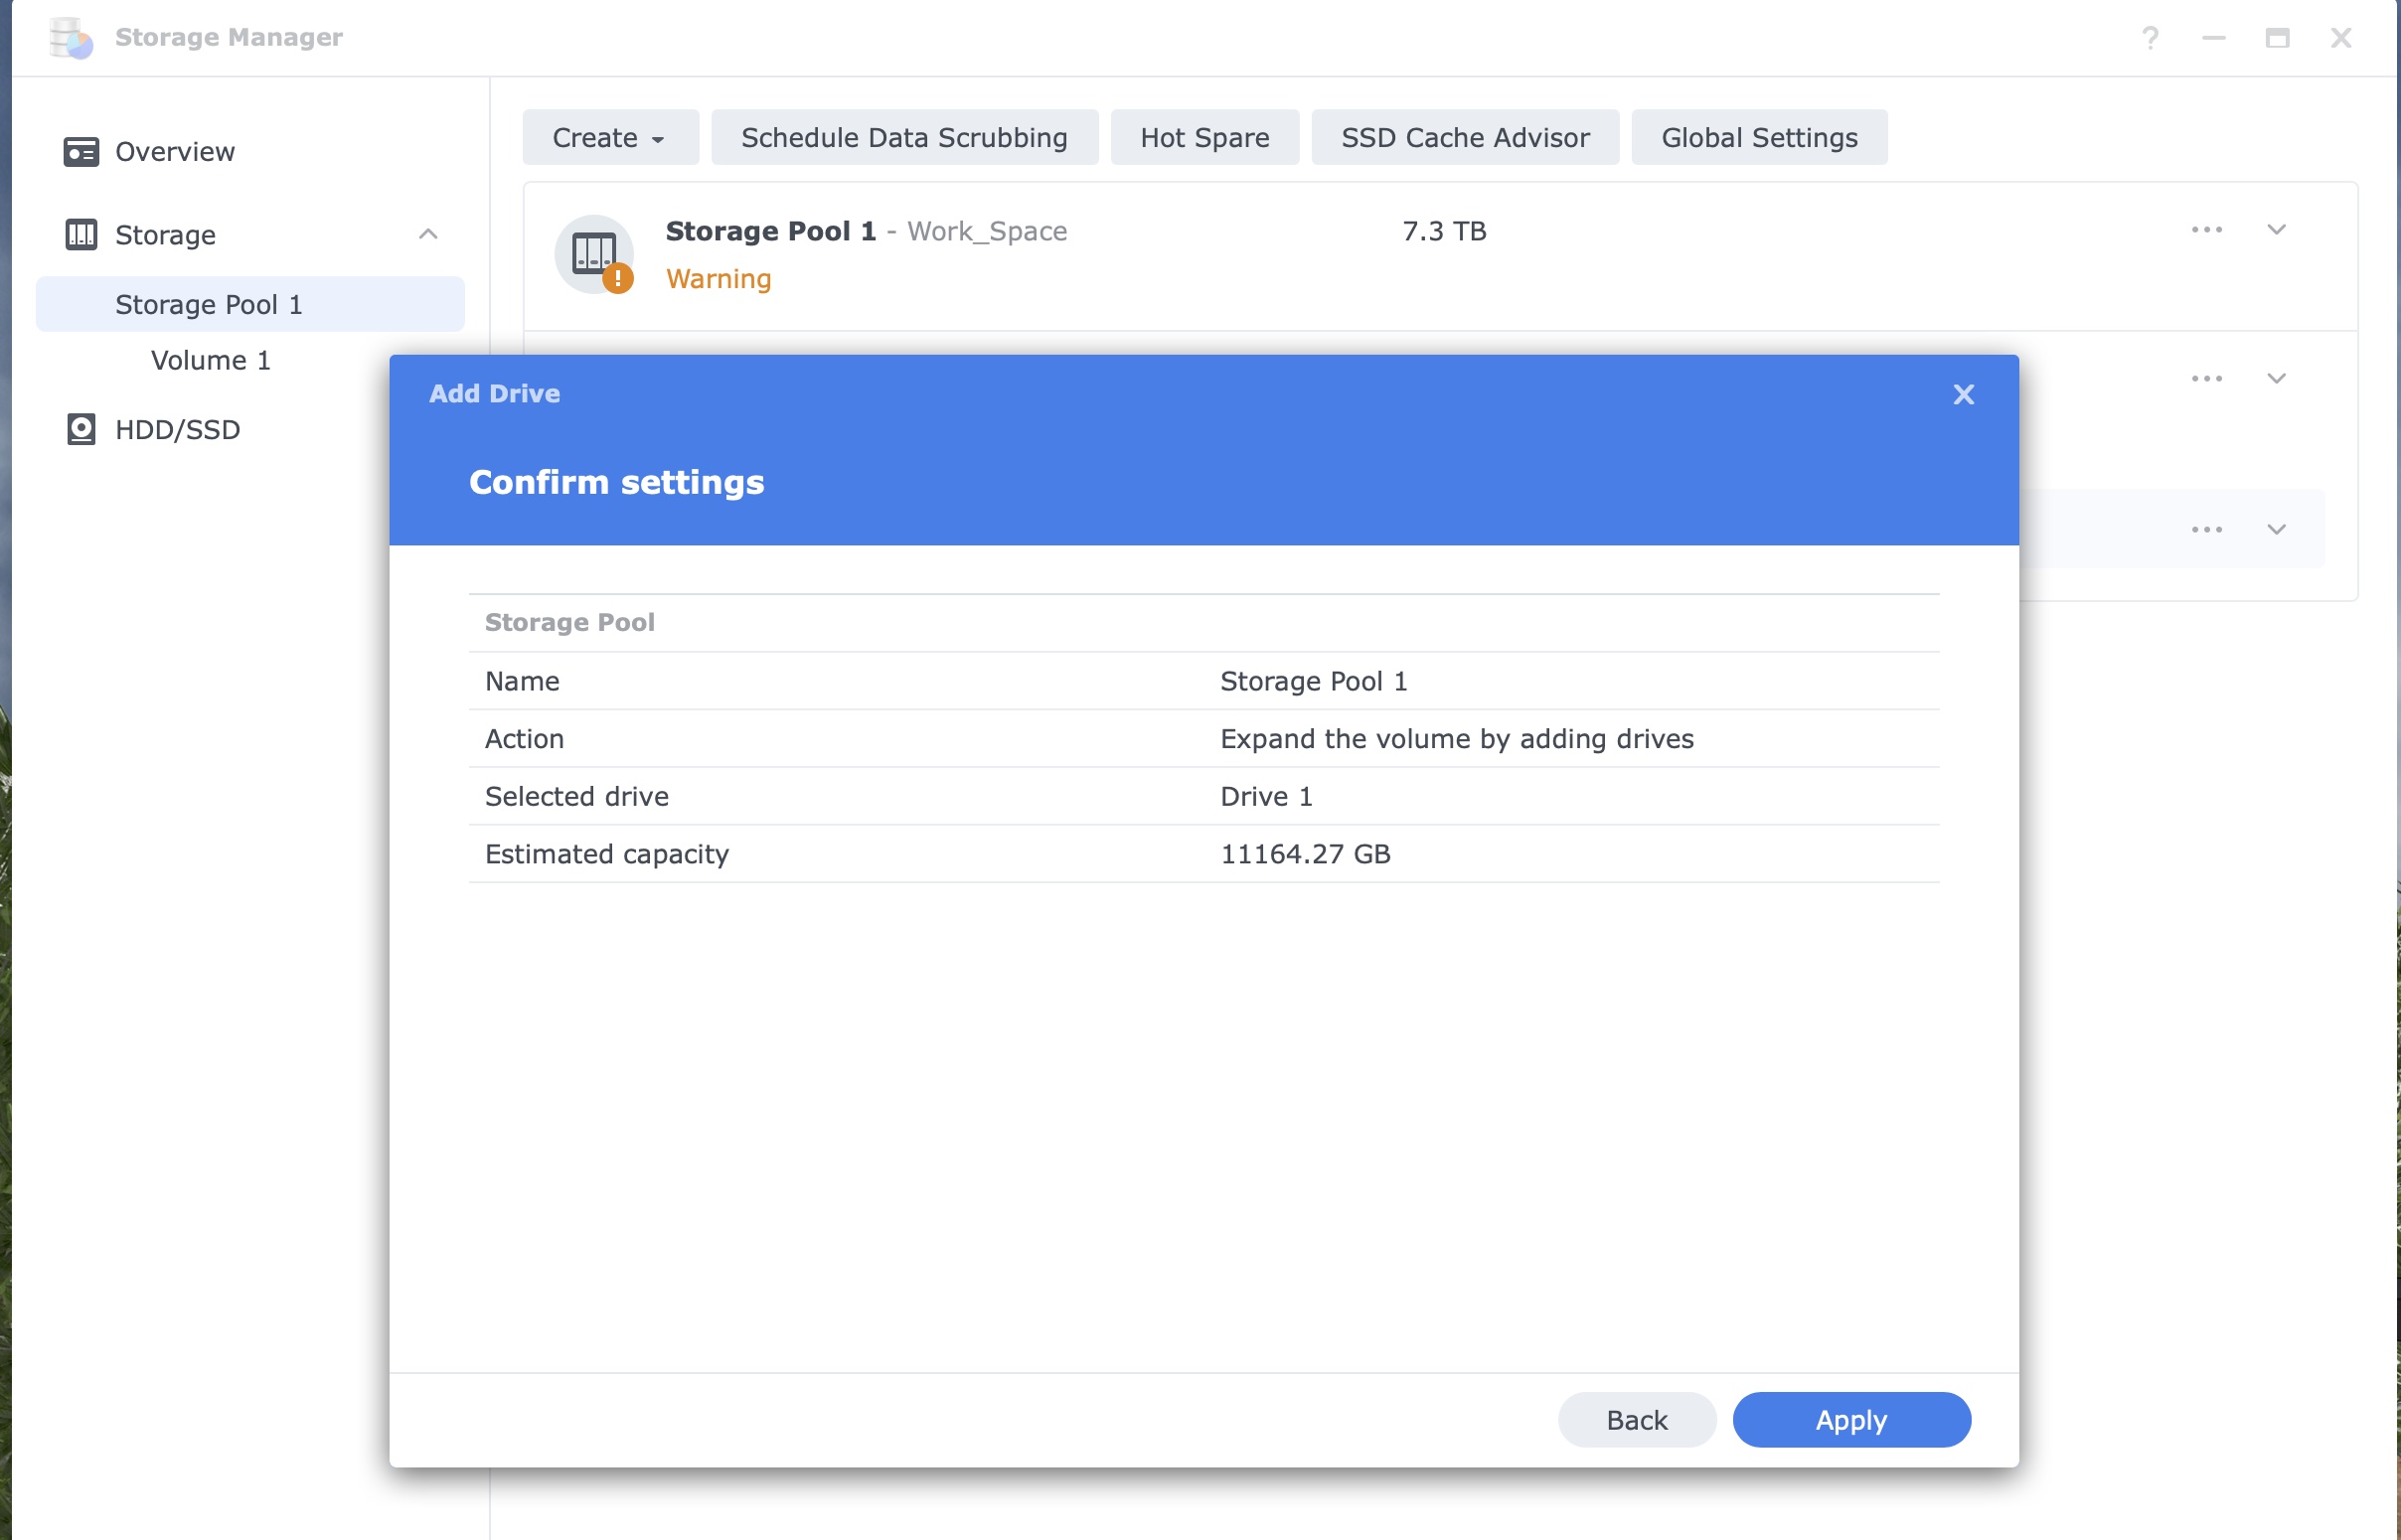Open the third row three-dot menu
The image size is (2401, 1540).
click(x=2206, y=530)
